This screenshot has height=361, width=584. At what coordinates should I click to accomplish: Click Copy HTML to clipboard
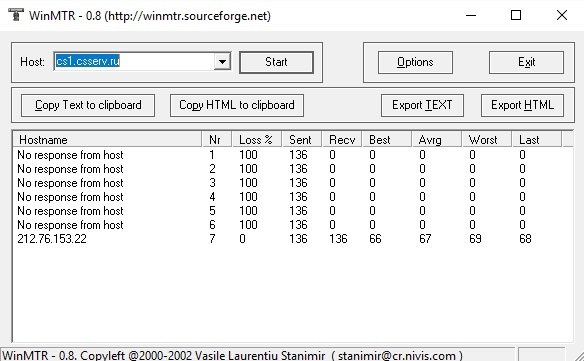click(x=237, y=105)
